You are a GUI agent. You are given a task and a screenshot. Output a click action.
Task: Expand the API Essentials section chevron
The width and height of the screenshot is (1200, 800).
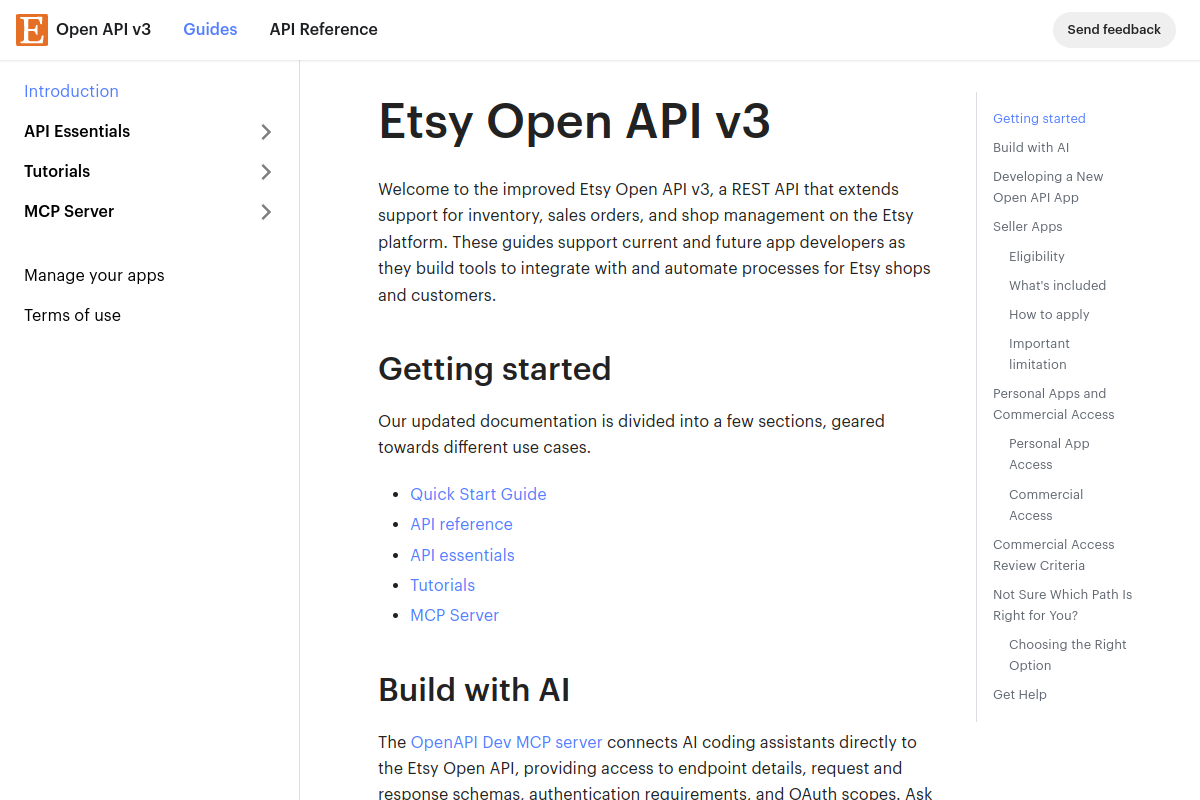tap(266, 132)
